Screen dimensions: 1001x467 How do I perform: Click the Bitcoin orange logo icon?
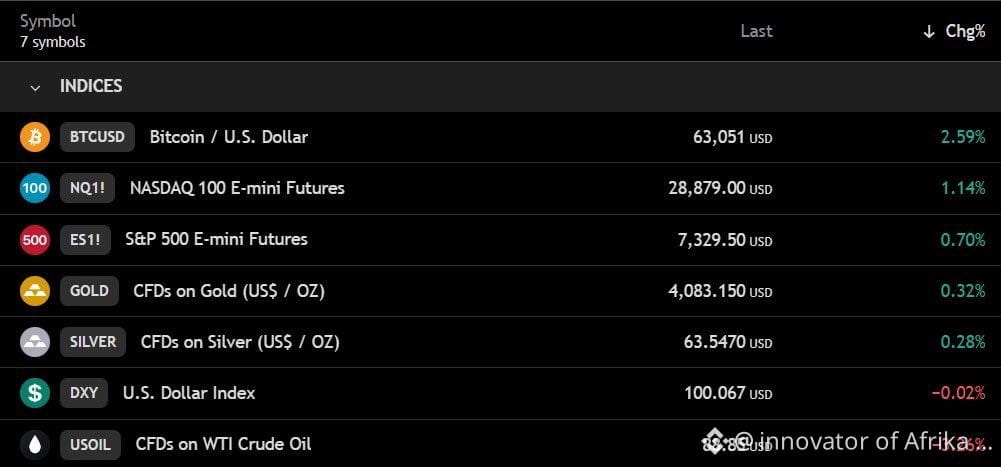pos(34,137)
